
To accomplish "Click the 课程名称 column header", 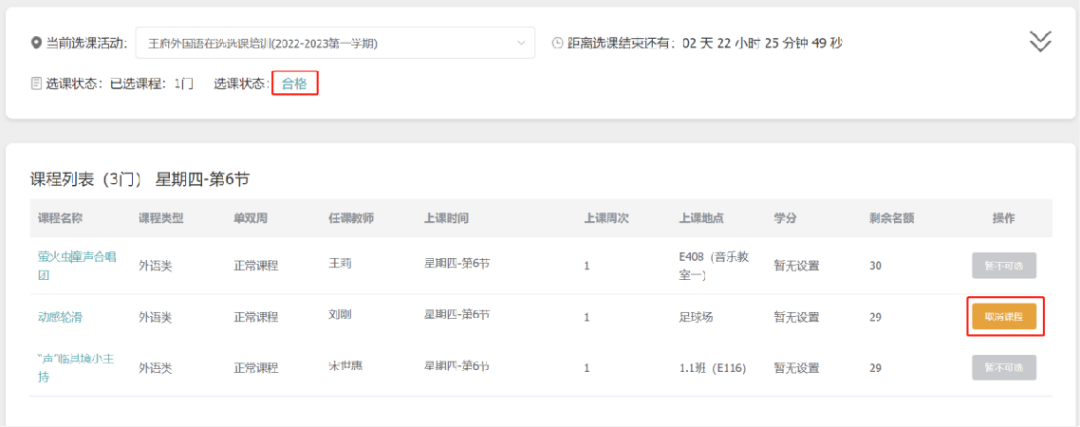I will coord(61,218).
